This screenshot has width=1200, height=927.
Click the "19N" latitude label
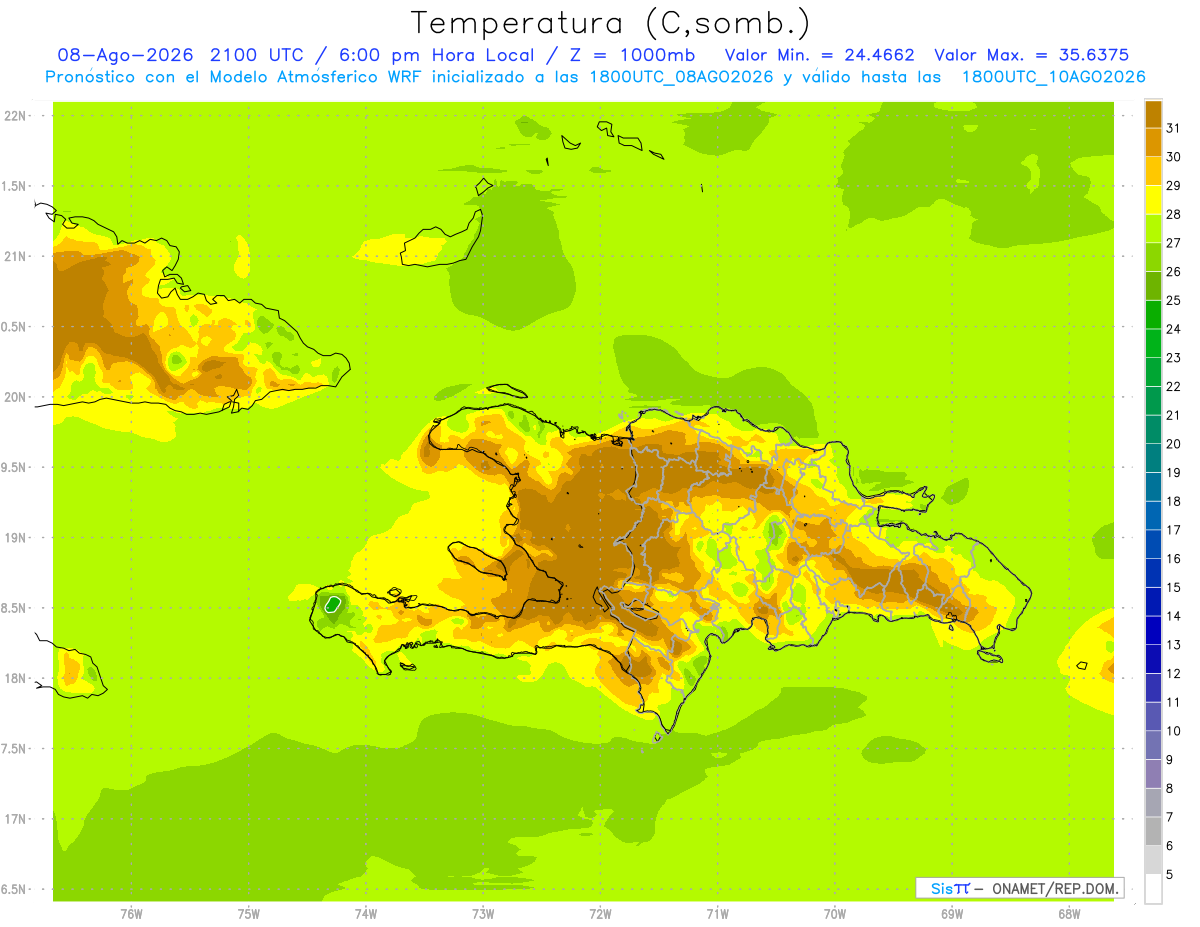[x=15, y=538]
